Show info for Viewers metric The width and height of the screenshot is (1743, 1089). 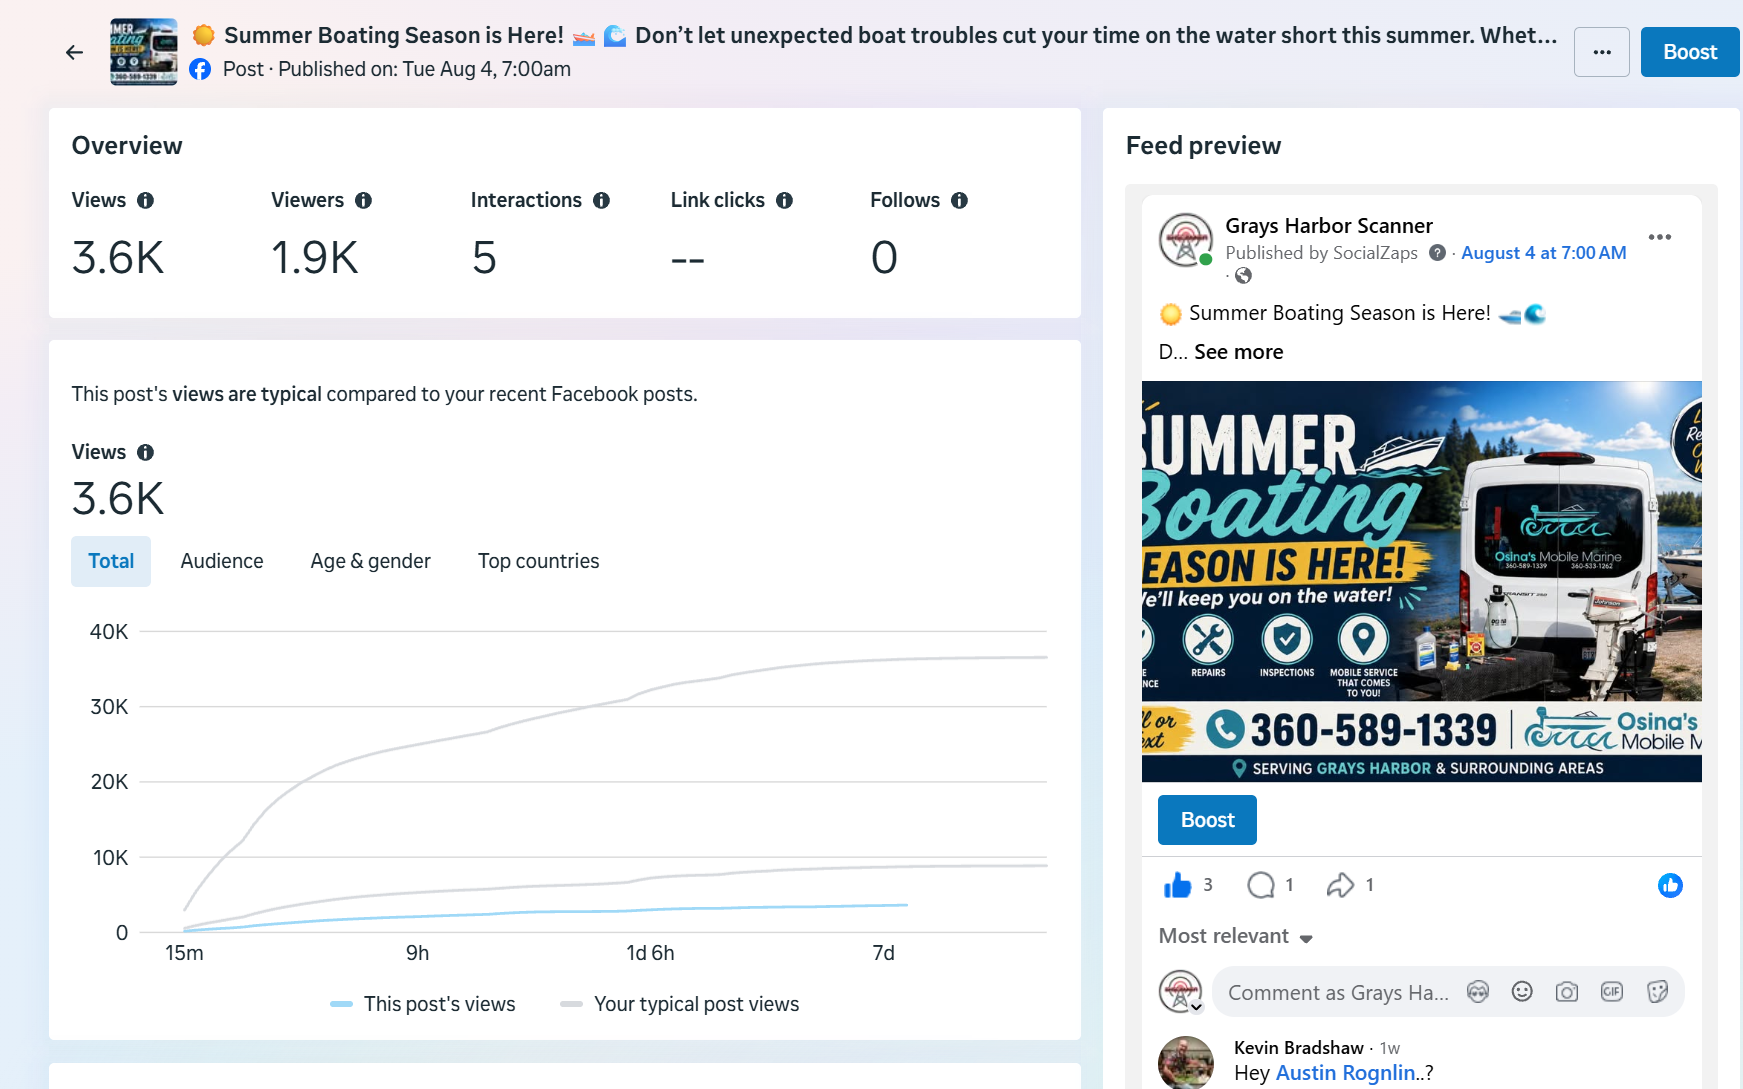364,200
